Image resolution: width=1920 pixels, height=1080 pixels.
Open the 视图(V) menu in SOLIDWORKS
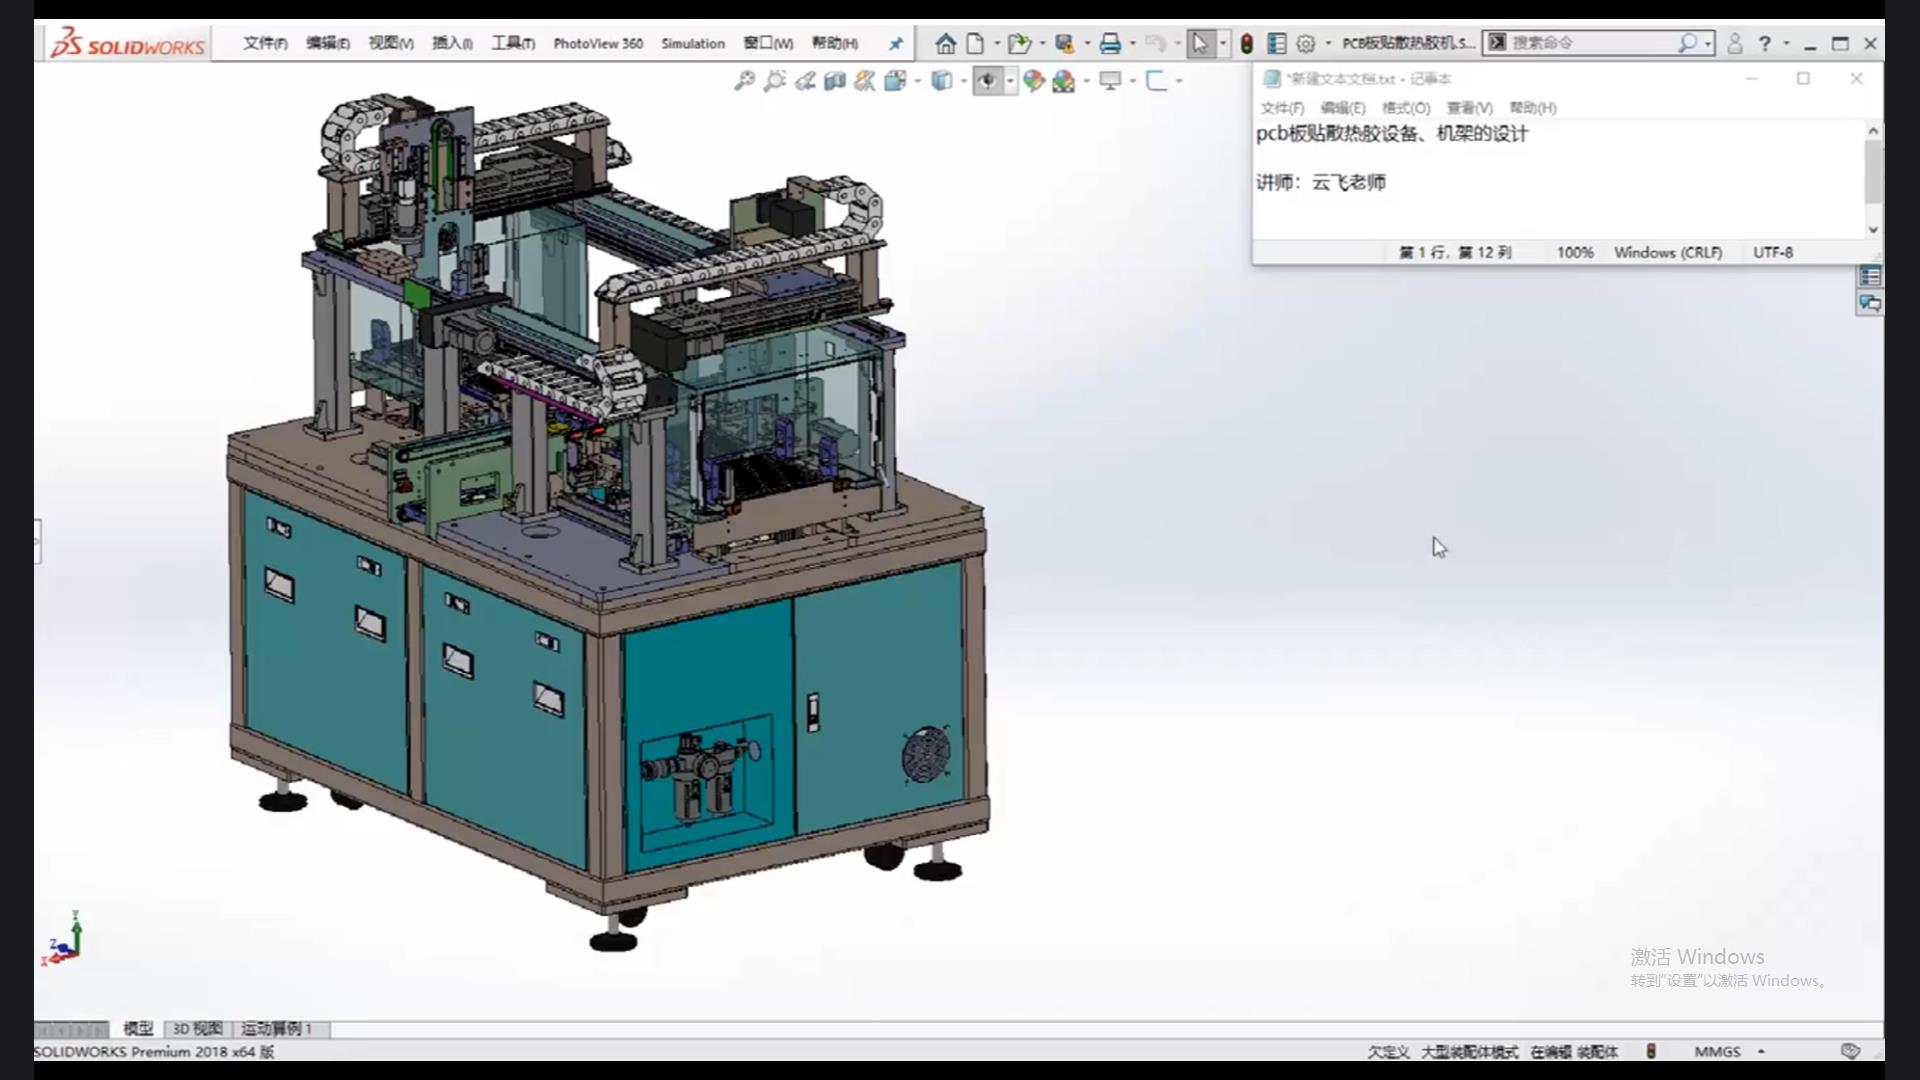(x=391, y=43)
